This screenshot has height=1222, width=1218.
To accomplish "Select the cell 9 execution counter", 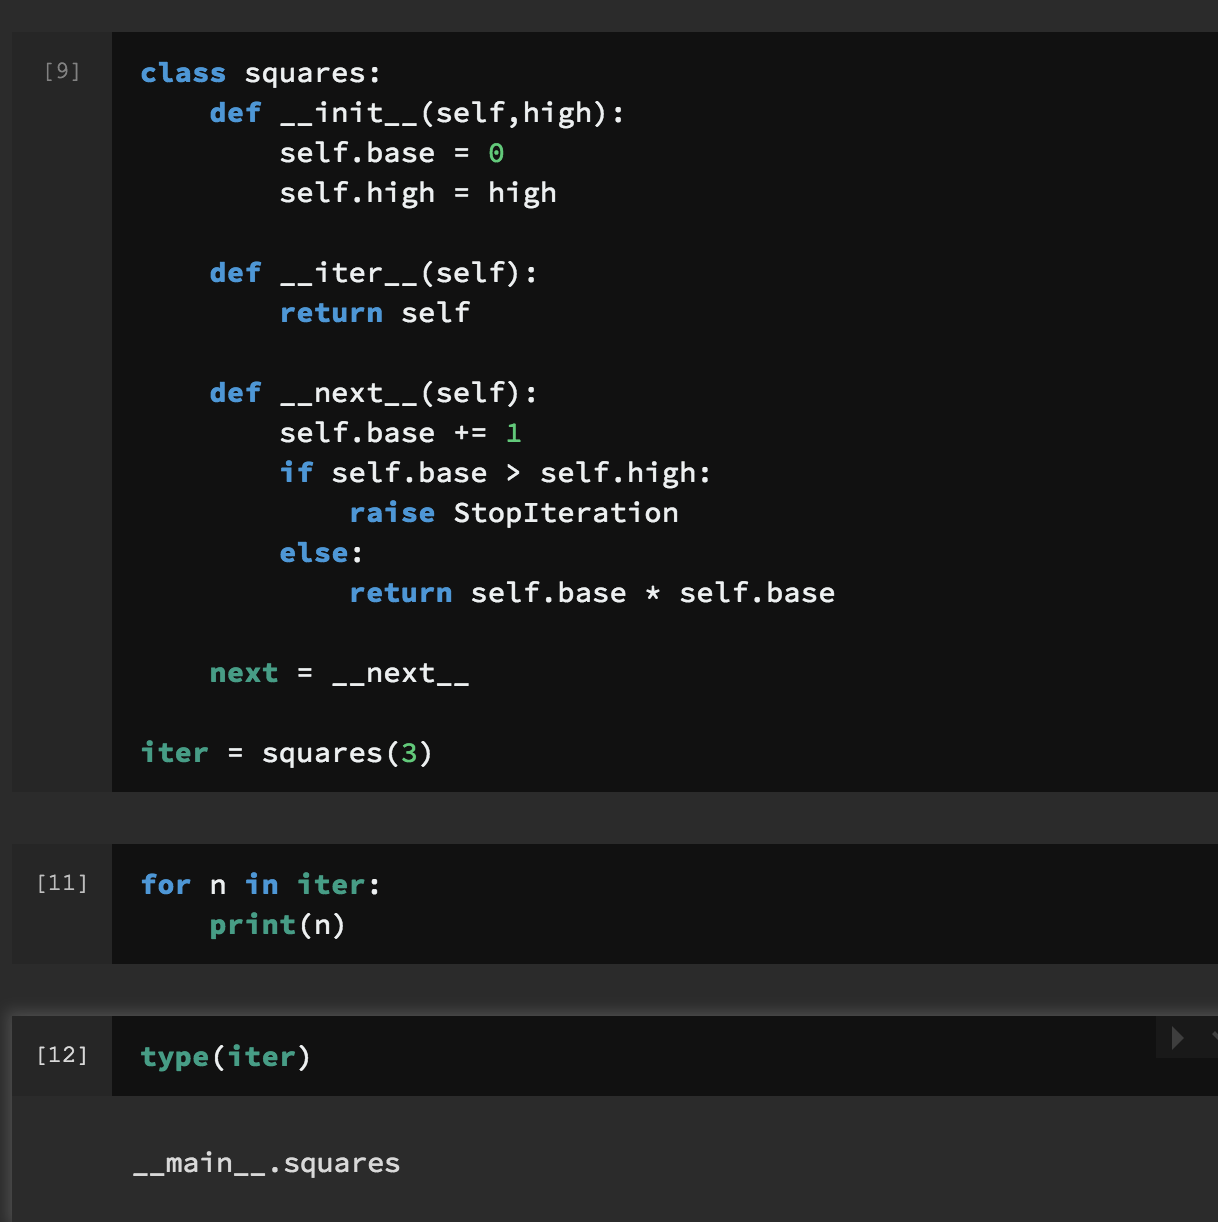I will click(62, 71).
